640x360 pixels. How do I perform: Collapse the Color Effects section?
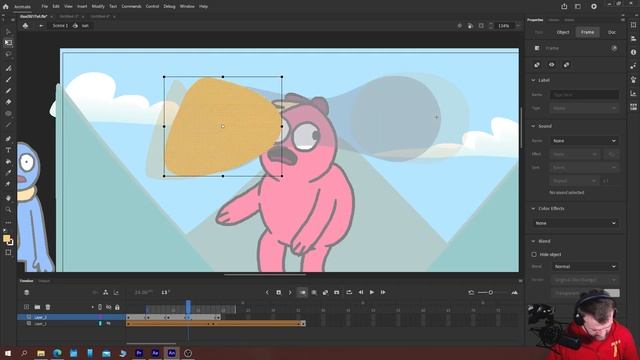533,209
